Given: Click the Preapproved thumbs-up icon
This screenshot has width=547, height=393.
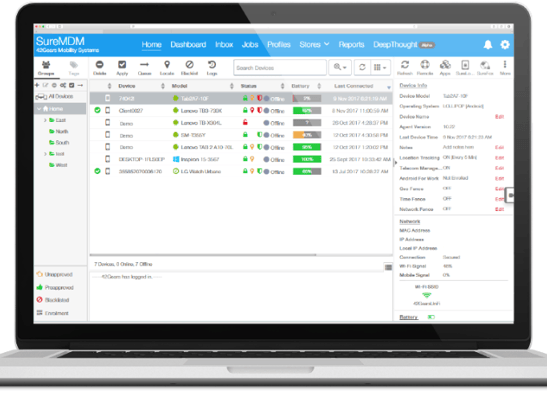Looking at the screenshot, I should [x=39, y=287].
